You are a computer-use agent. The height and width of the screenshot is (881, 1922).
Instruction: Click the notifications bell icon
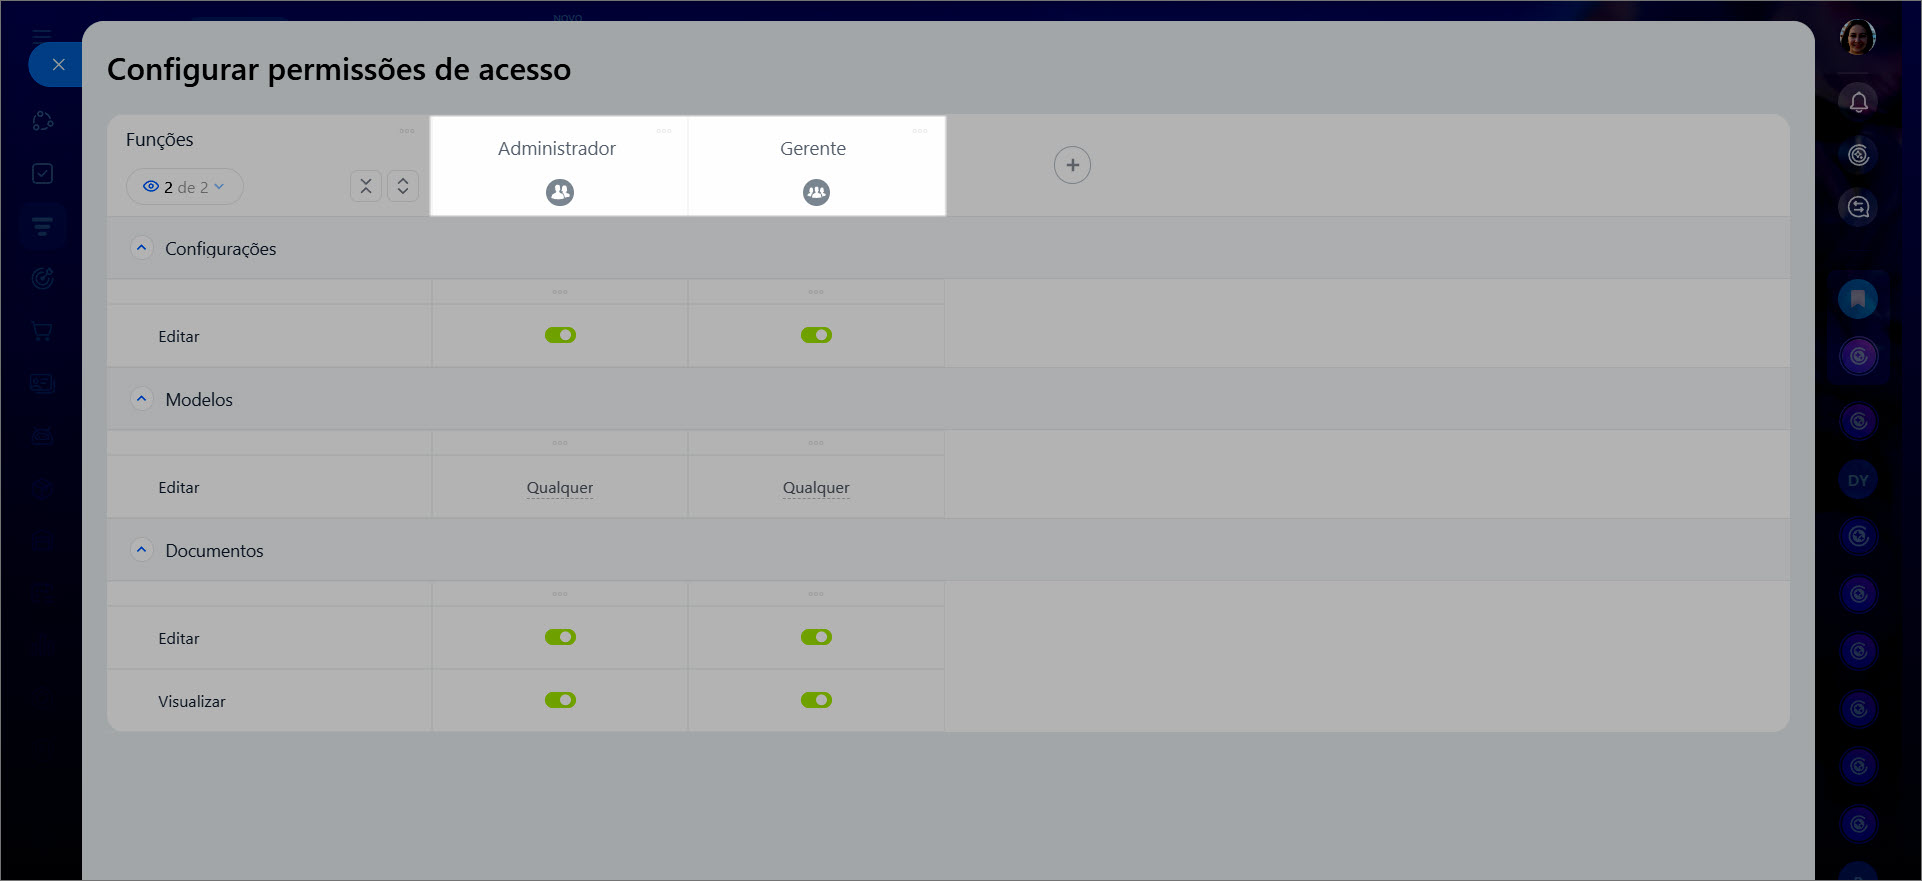(x=1858, y=102)
